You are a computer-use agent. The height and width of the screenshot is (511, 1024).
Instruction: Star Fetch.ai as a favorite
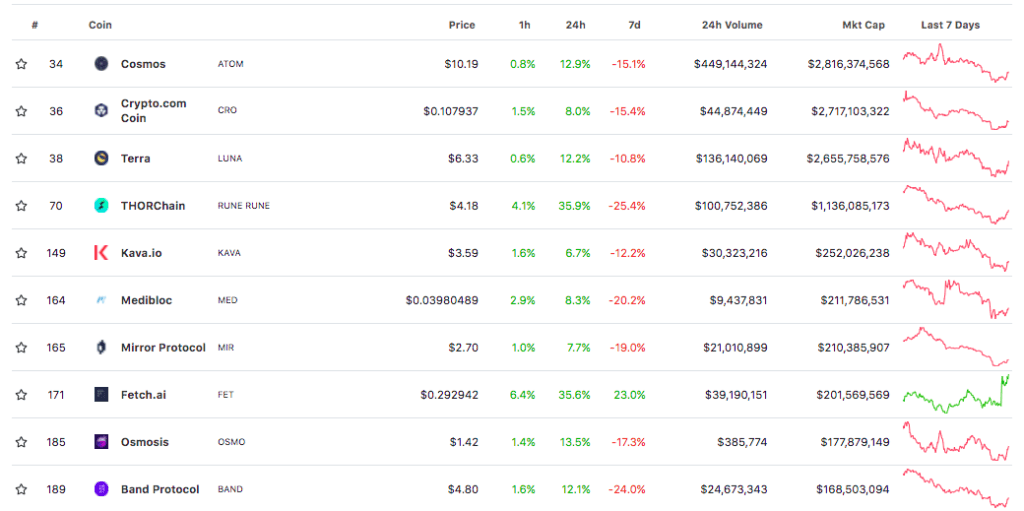[x=21, y=395]
